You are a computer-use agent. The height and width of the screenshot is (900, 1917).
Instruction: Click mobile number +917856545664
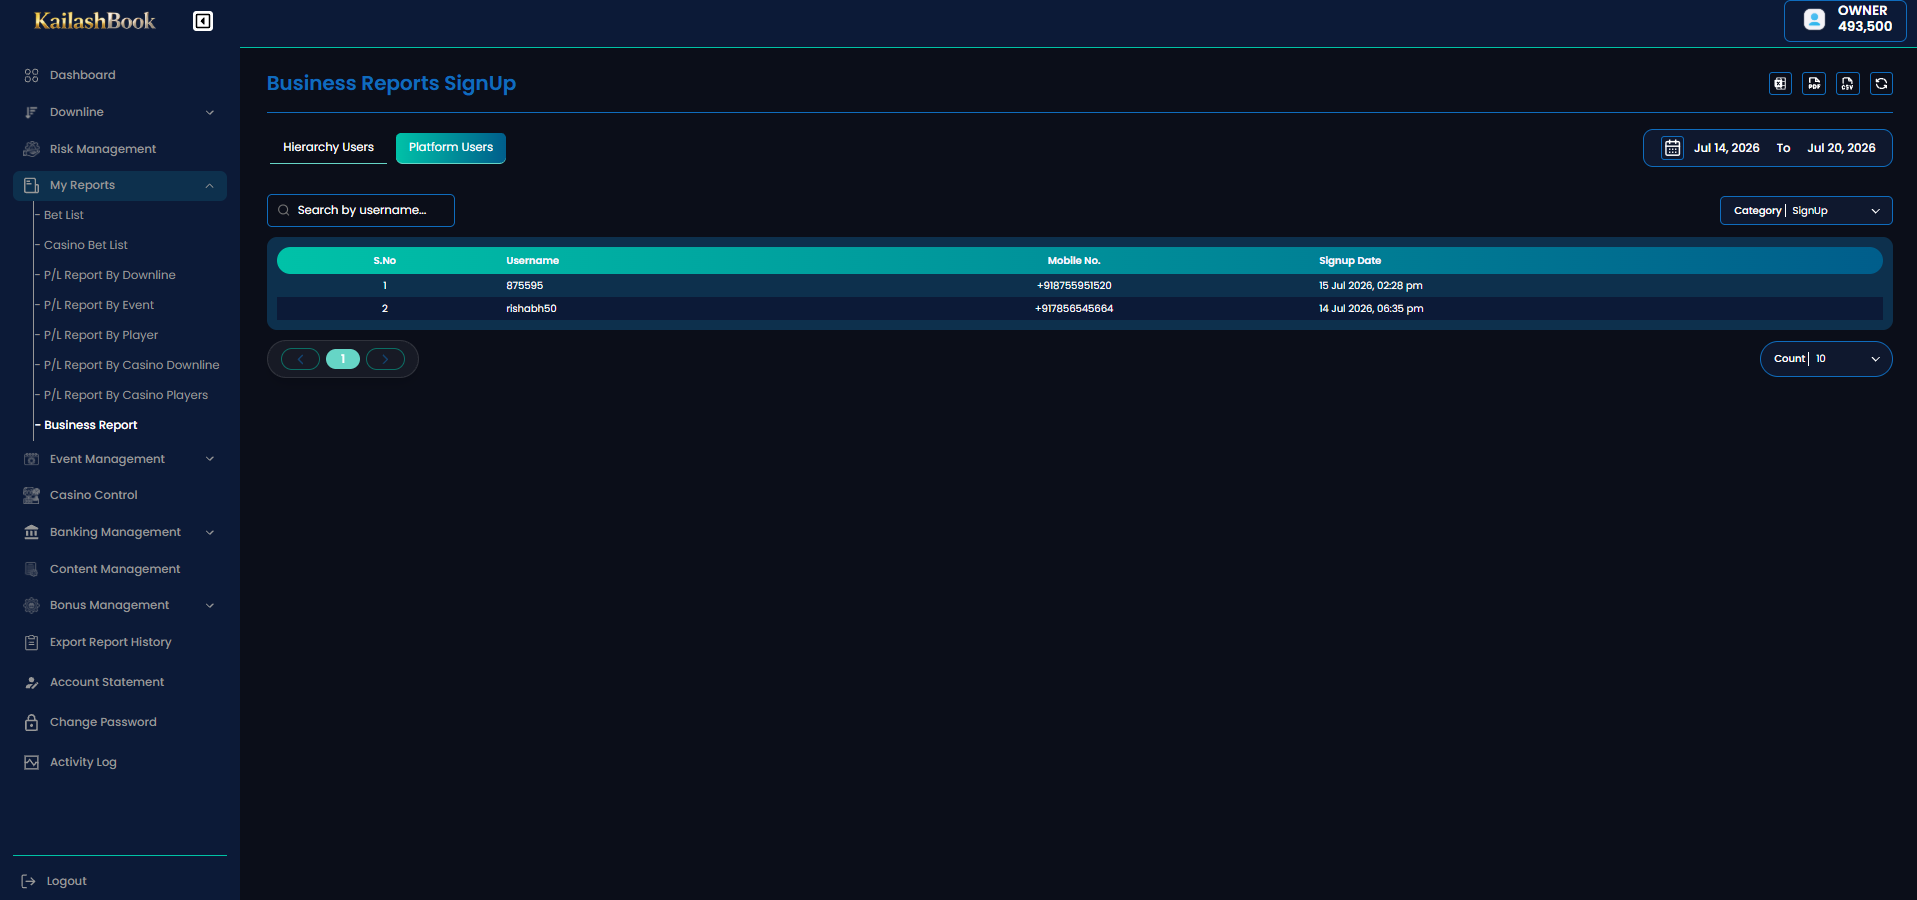point(1074,309)
